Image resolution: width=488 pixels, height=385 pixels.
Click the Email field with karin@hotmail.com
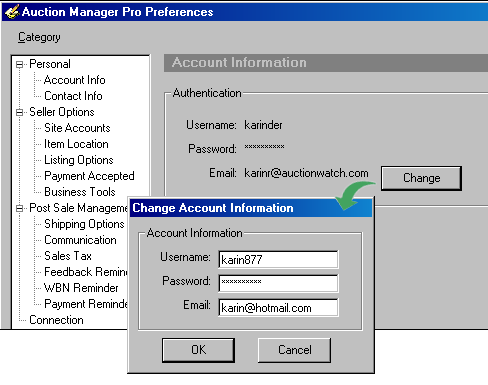(x=278, y=307)
